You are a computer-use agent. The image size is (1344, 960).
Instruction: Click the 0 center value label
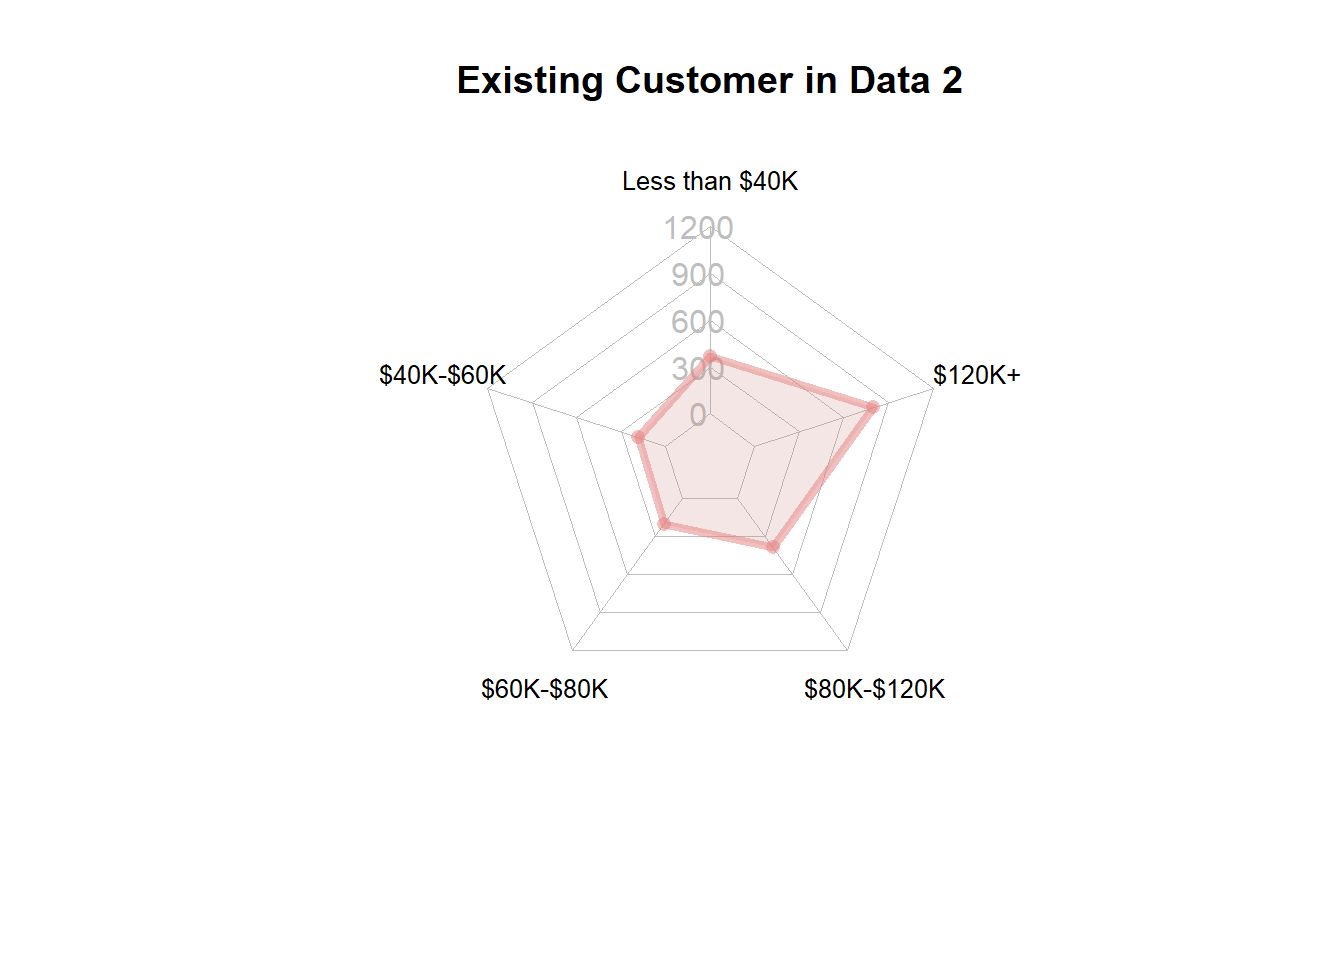(698, 415)
